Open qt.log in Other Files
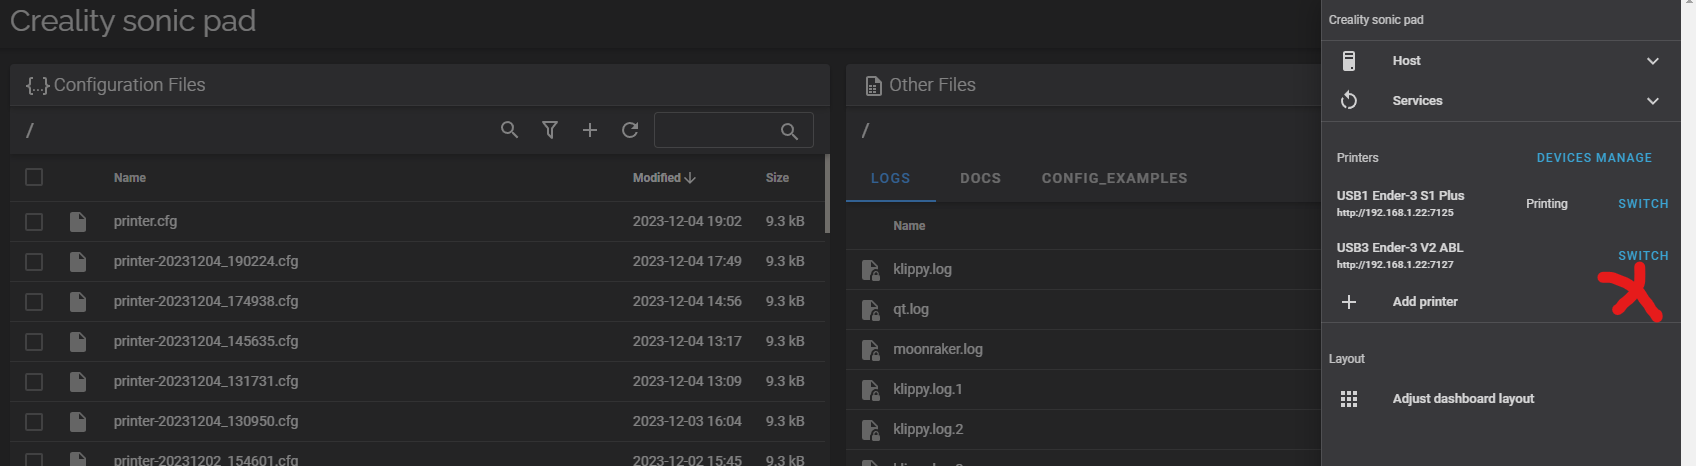 pyautogui.click(x=911, y=309)
